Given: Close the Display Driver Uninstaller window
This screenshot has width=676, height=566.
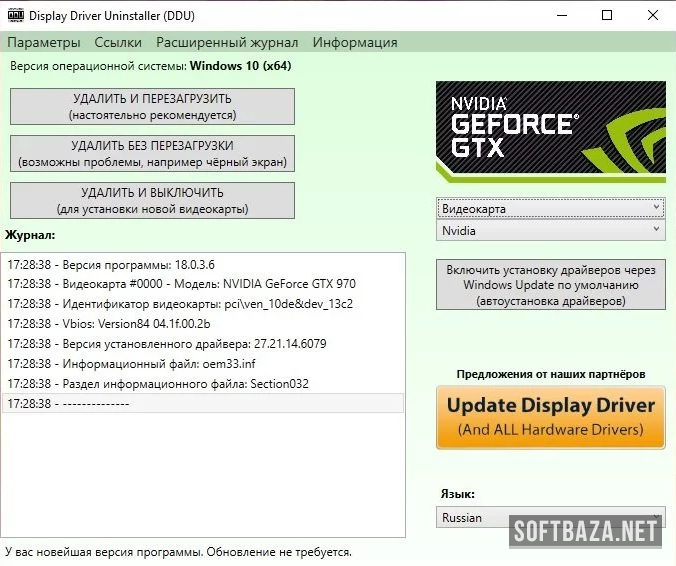Looking at the screenshot, I should click(652, 15).
